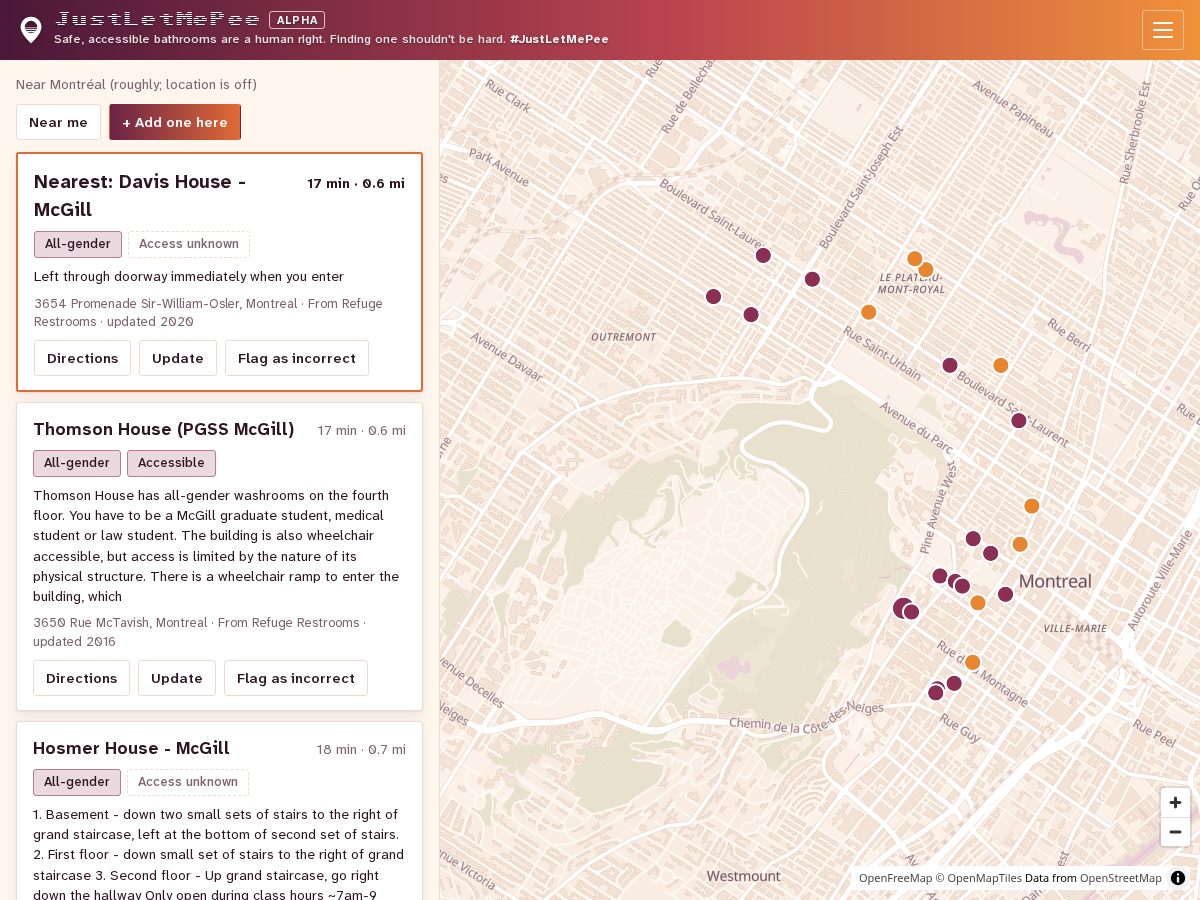The image size is (1200, 900).
Task: Open the hamburger menu
Action: point(1162,30)
